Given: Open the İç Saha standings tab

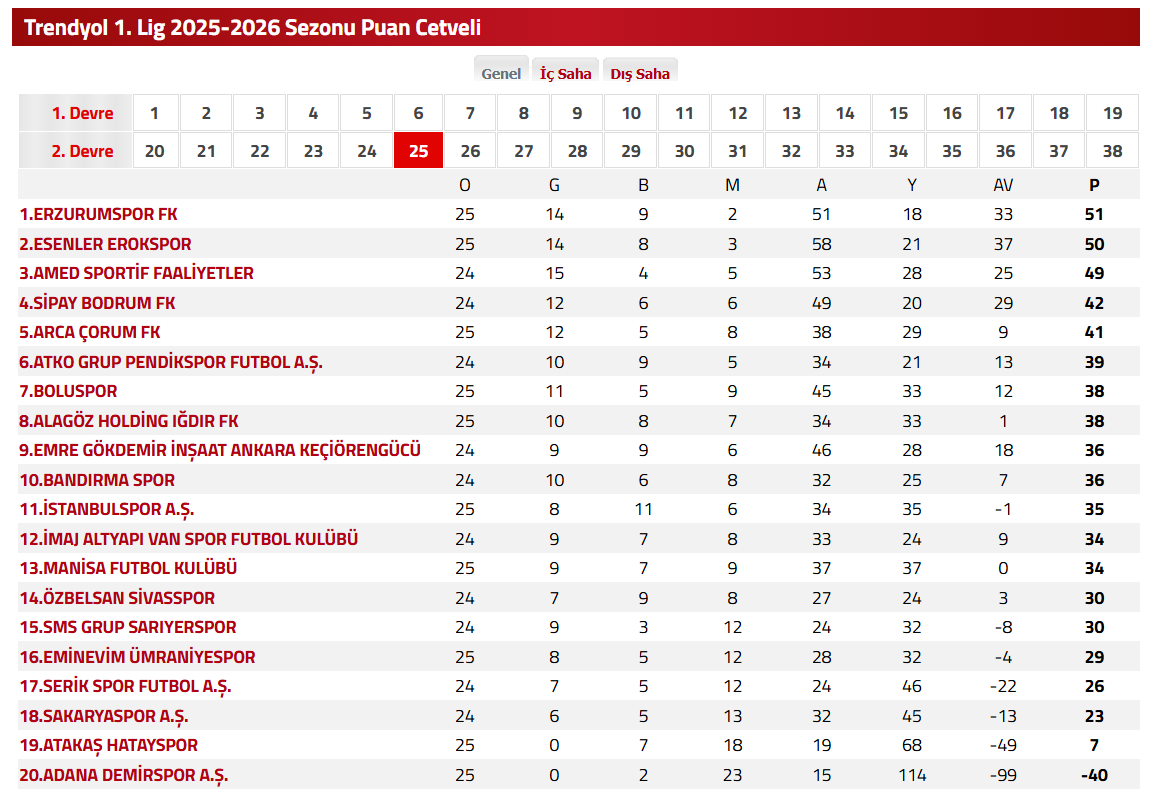Looking at the screenshot, I should [565, 73].
